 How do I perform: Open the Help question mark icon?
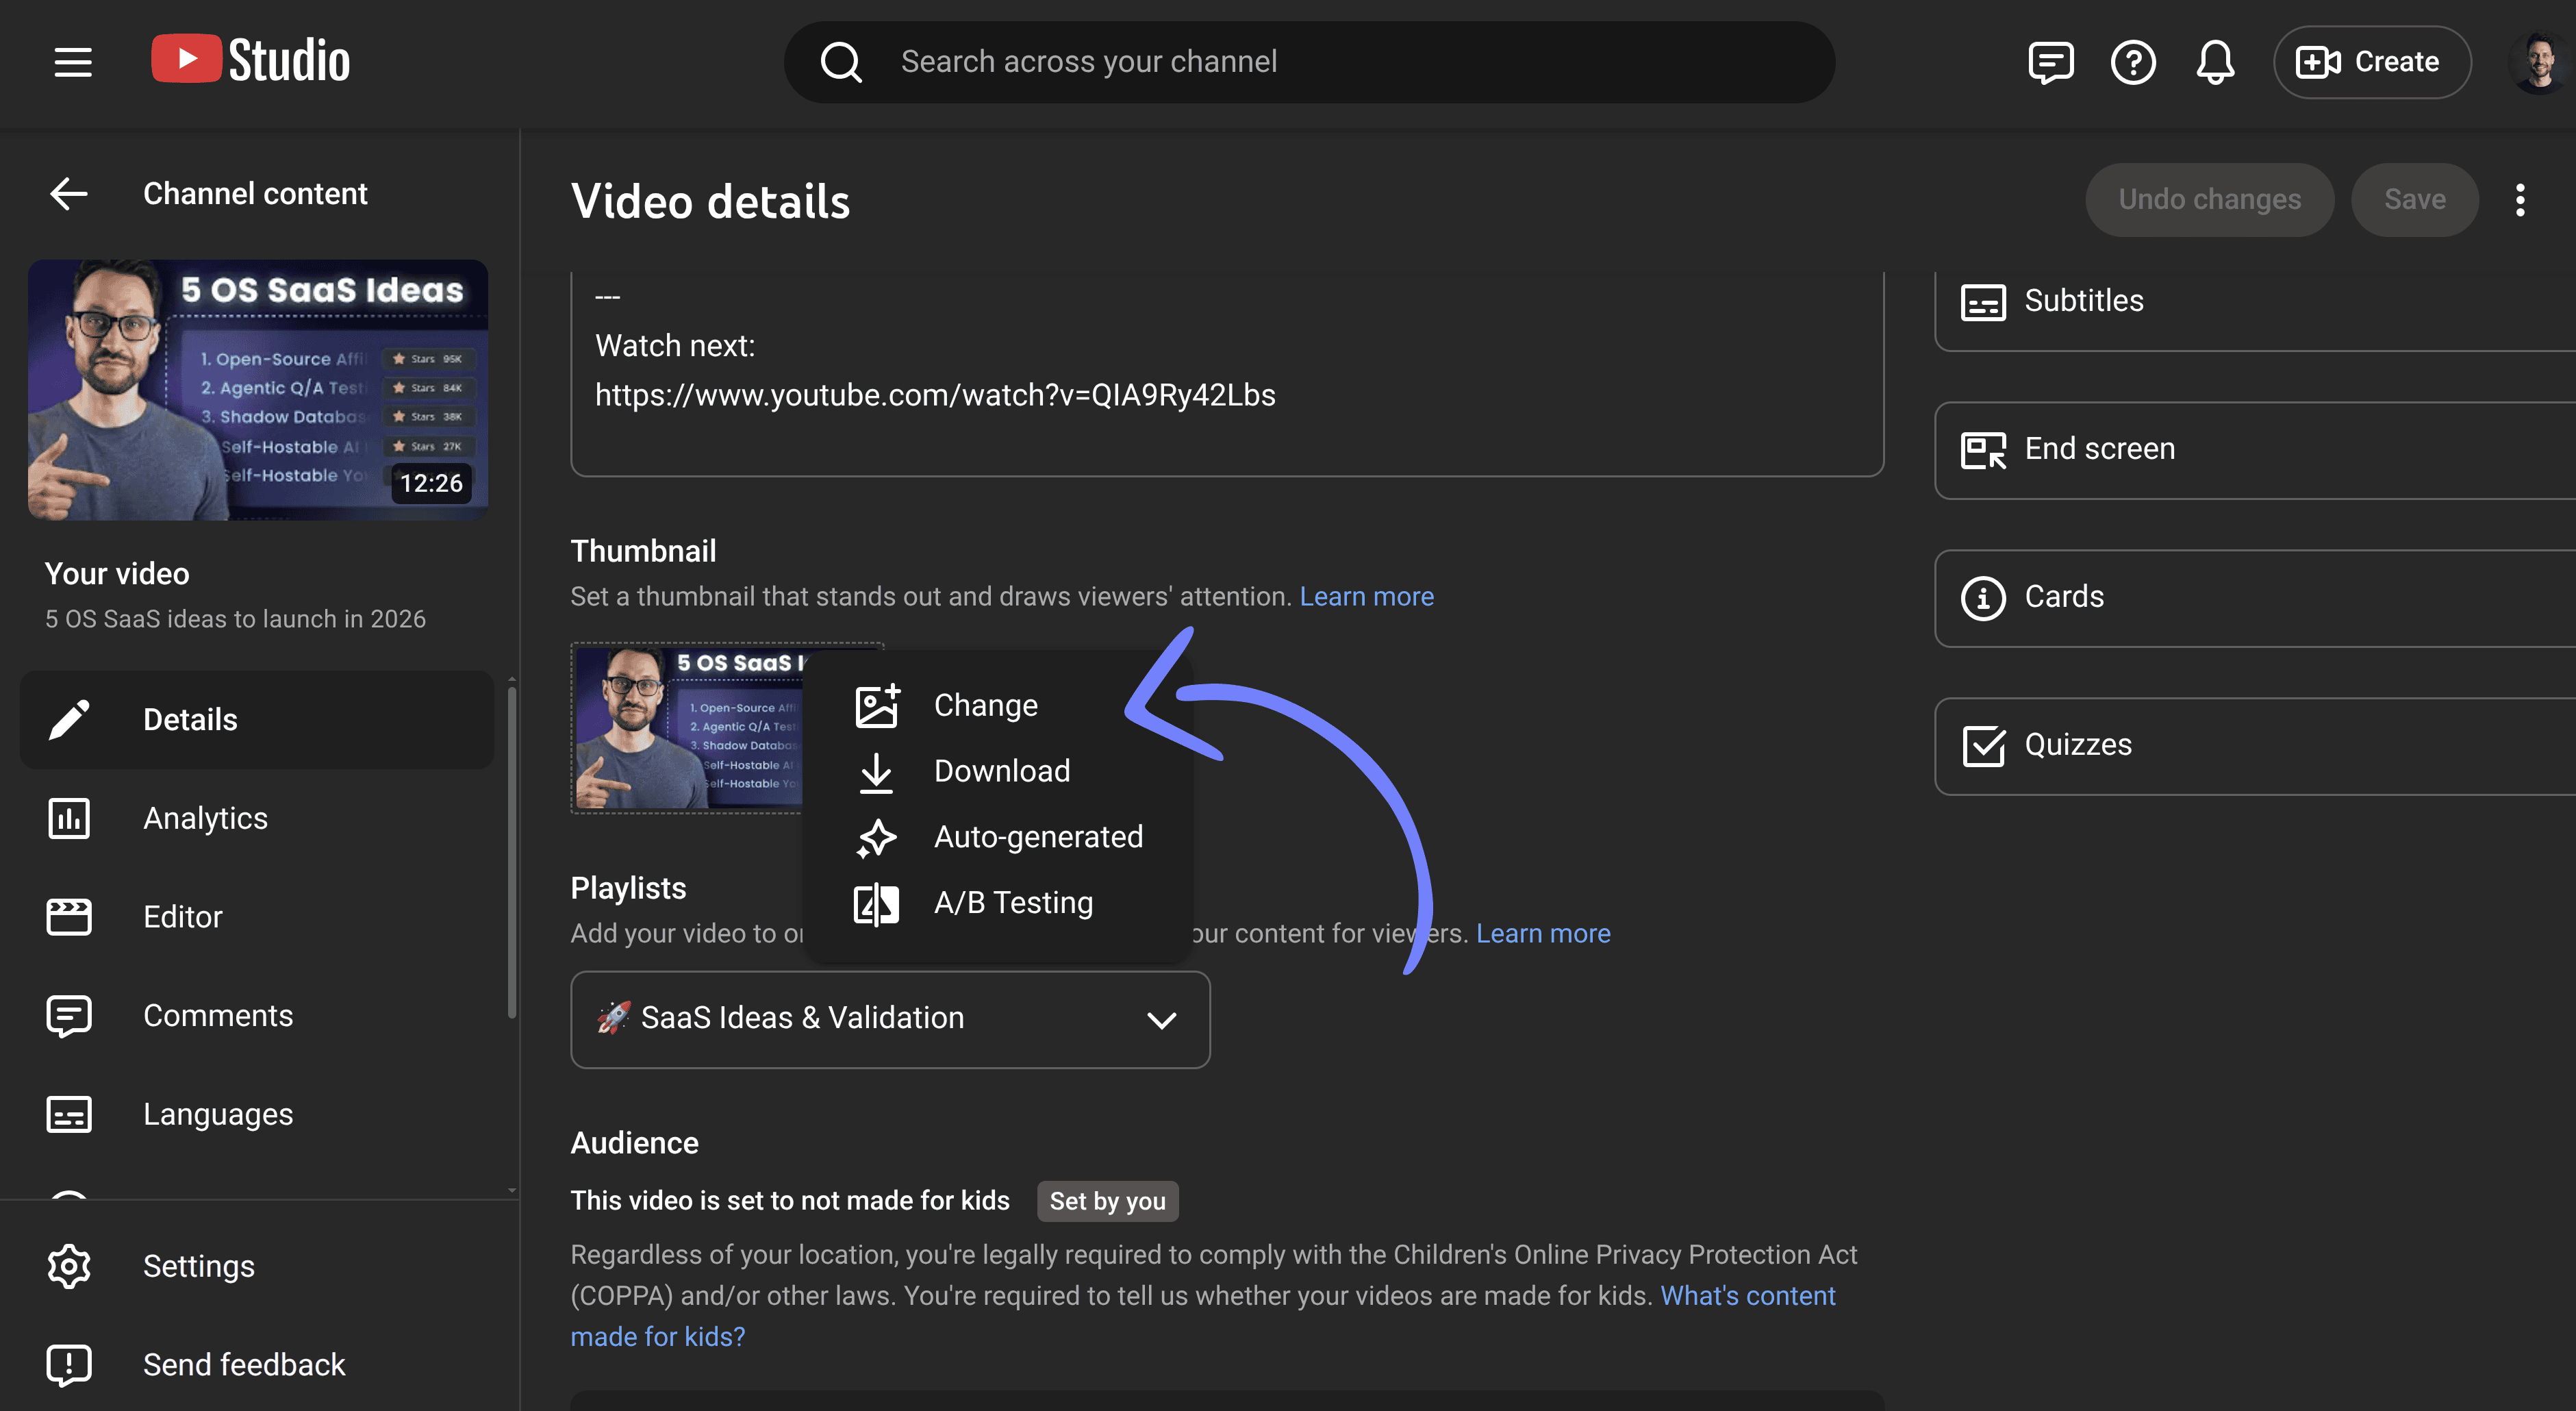pos(2133,62)
